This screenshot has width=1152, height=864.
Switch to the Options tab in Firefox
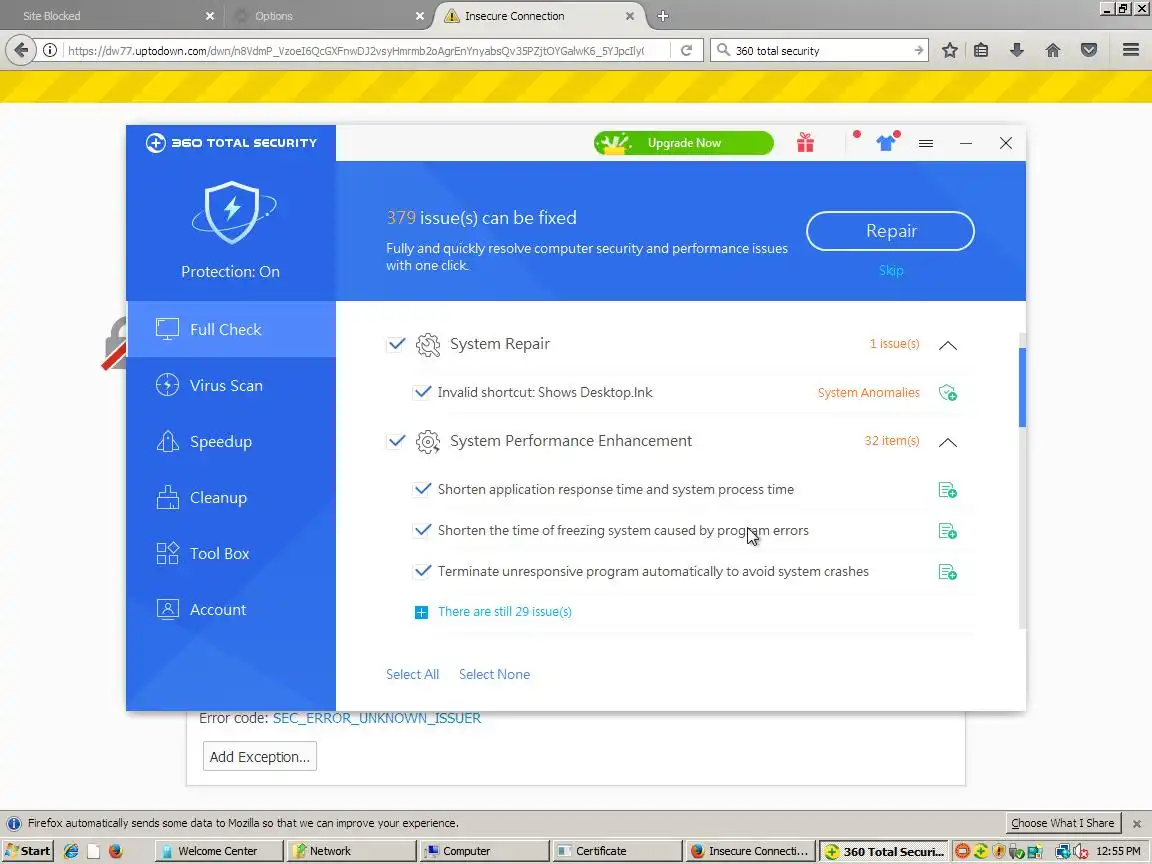(x=327, y=15)
